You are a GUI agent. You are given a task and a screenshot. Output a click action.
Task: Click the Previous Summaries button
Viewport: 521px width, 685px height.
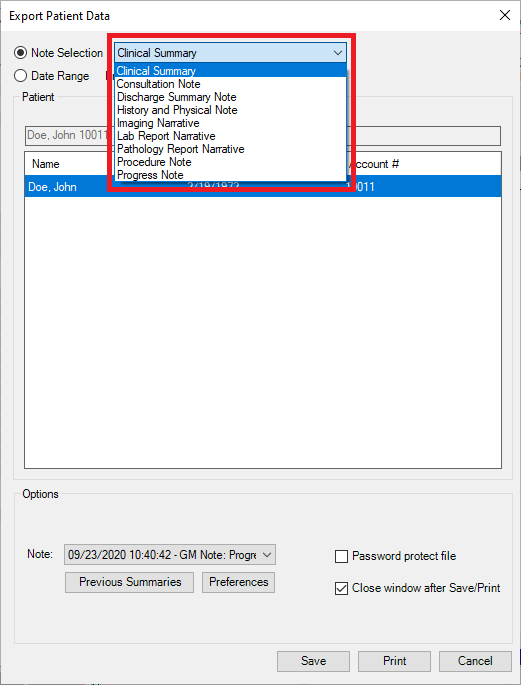130,582
